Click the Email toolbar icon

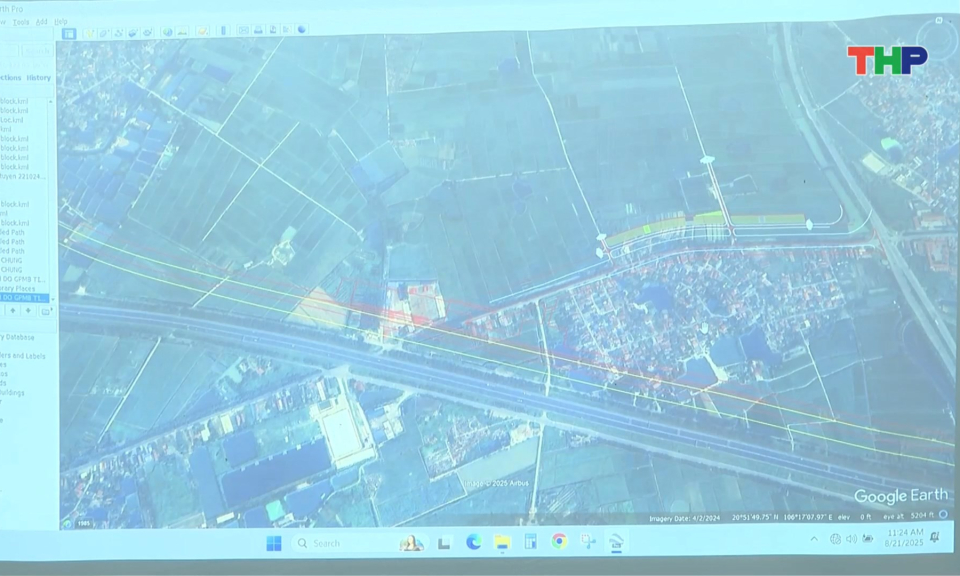pyautogui.click(x=243, y=32)
